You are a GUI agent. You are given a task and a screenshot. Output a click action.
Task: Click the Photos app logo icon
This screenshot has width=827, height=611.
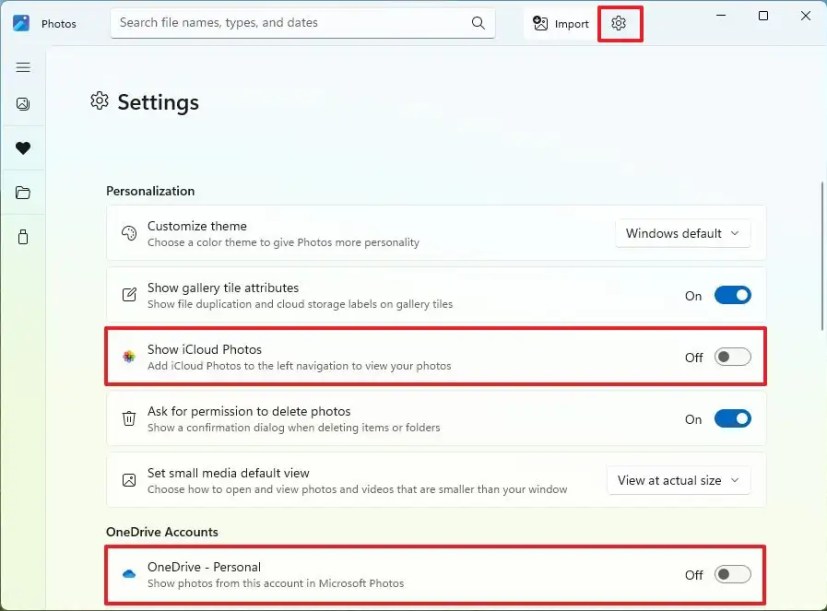(21, 23)
